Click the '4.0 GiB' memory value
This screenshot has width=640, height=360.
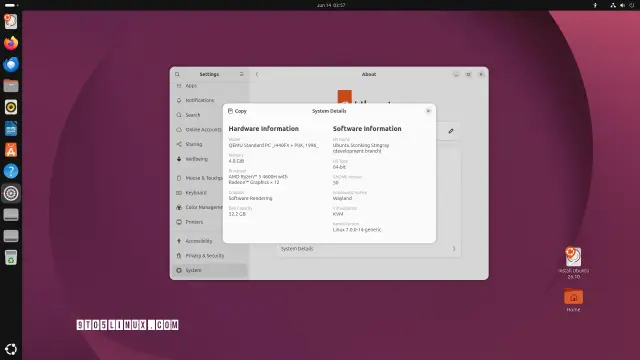[236, 161]
